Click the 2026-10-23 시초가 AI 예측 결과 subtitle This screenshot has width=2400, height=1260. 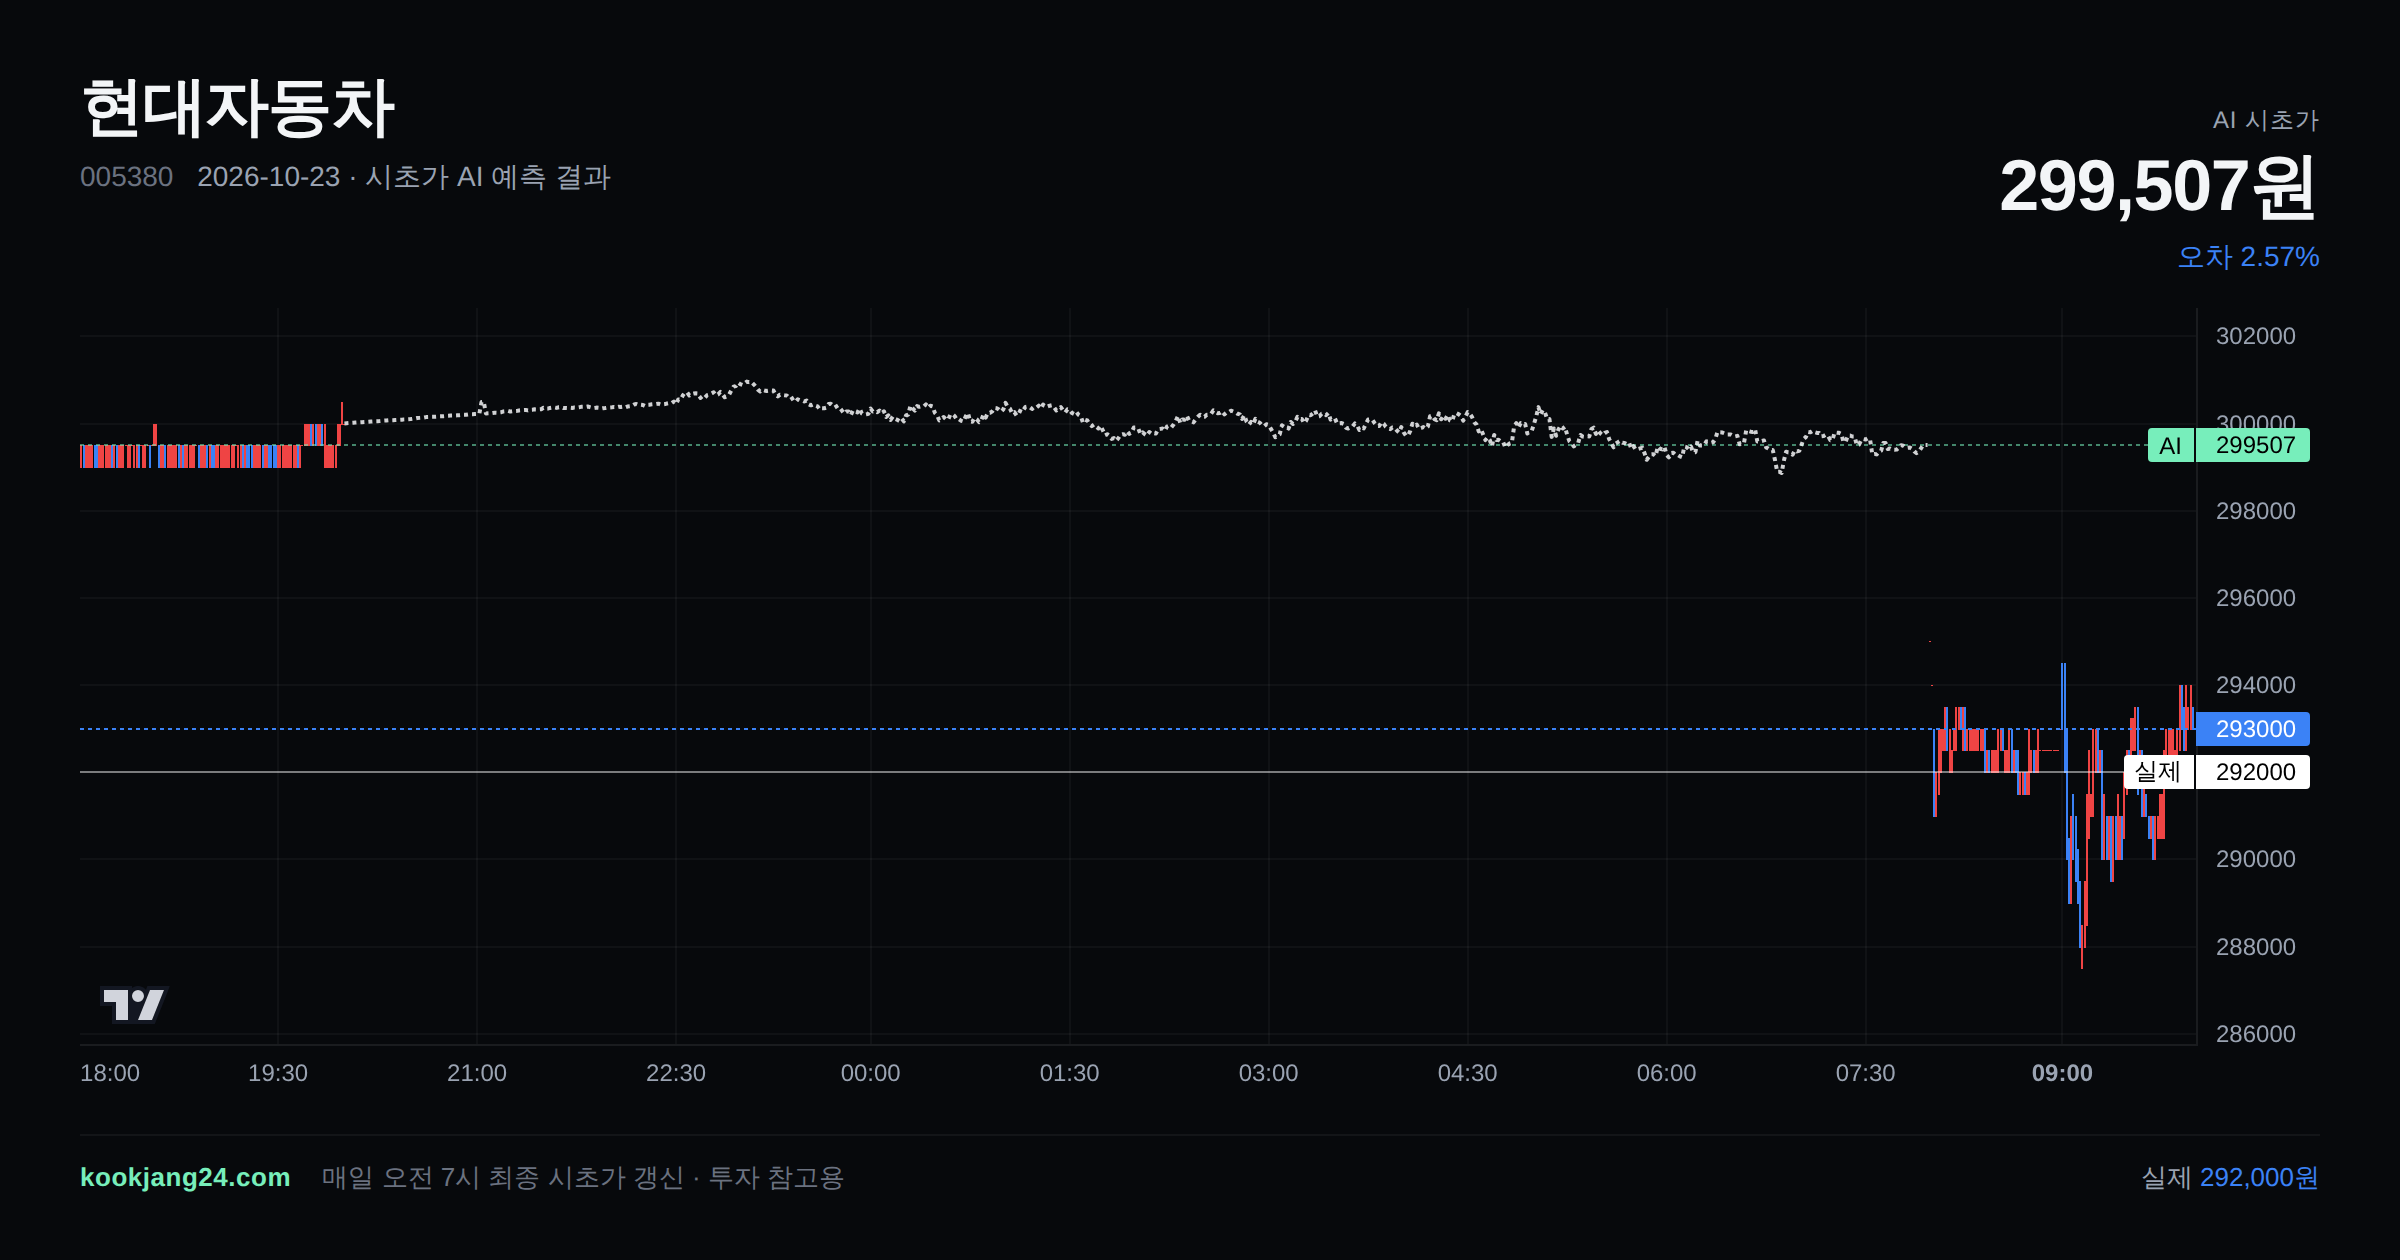coord(404,177)
